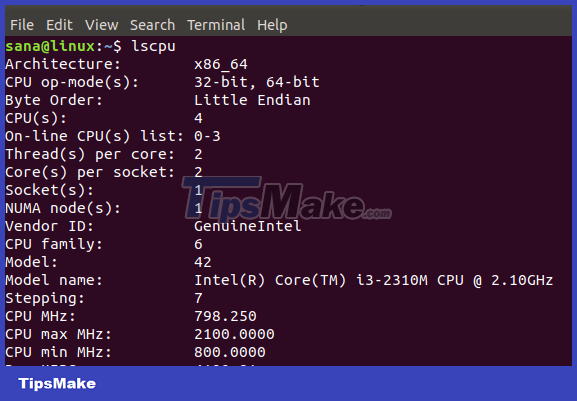This screenshot has width=577, height=401.
Task: Click the '800.0000' value
Action: [x=230, y=352]
